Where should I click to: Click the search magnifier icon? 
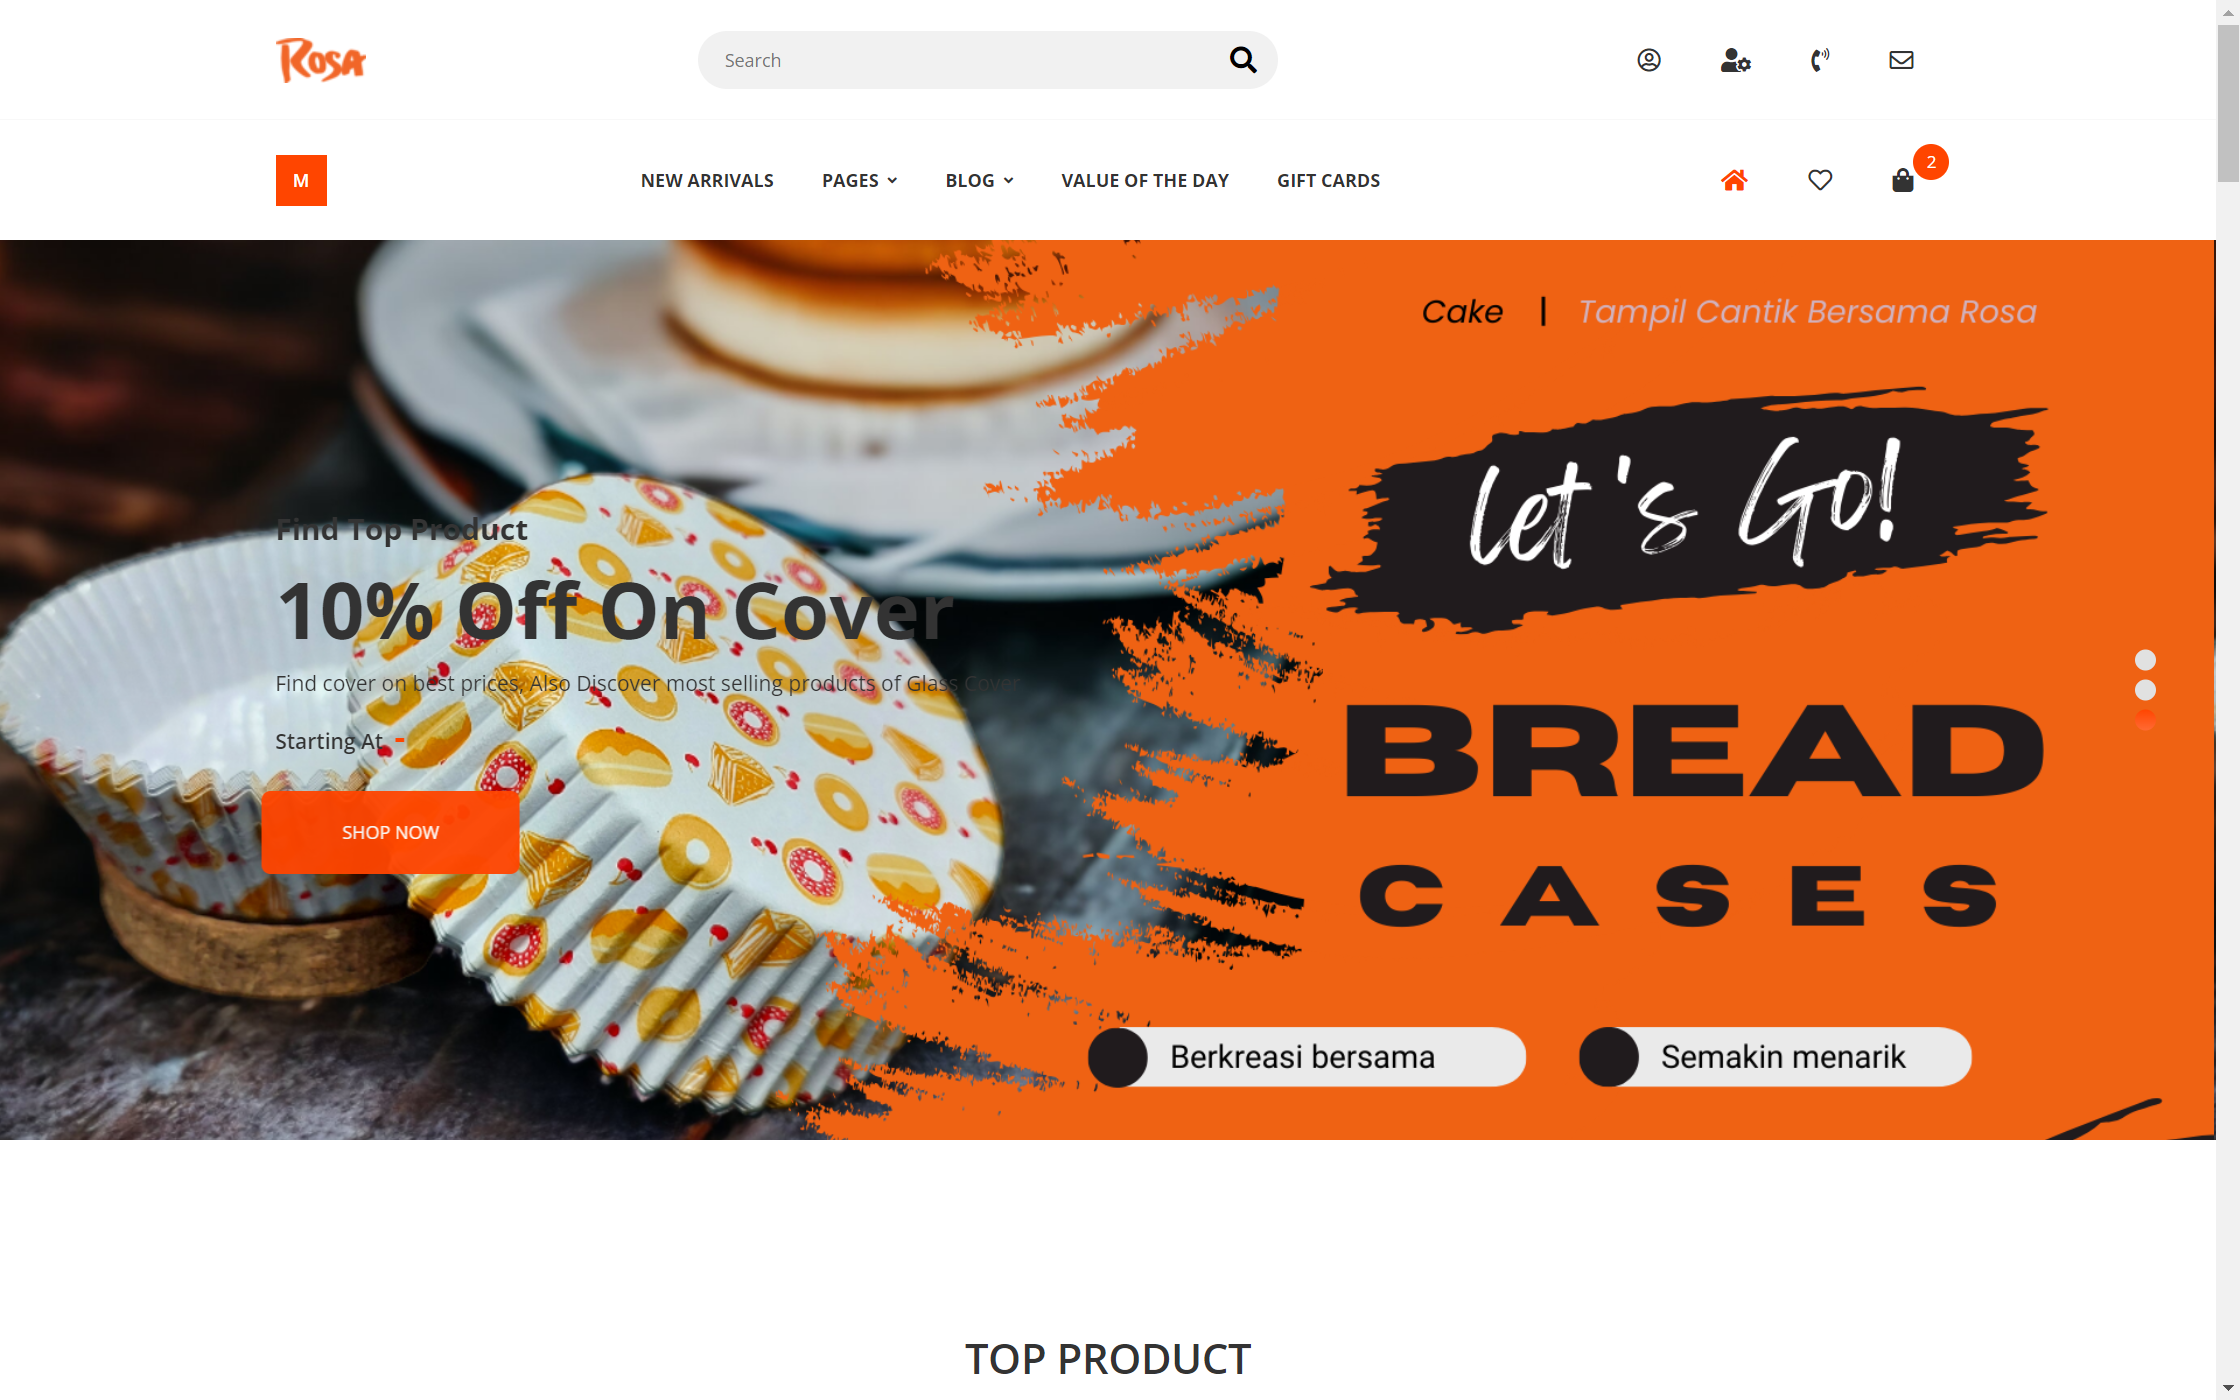click(x=1242, y=60)
